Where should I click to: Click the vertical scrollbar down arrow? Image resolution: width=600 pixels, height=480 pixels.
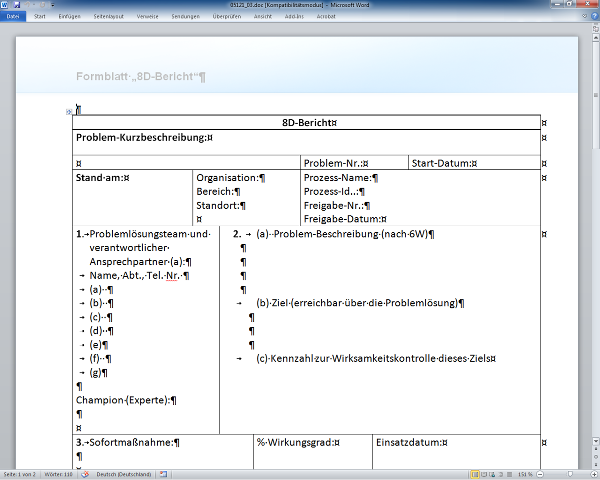(x=595, y=464)
